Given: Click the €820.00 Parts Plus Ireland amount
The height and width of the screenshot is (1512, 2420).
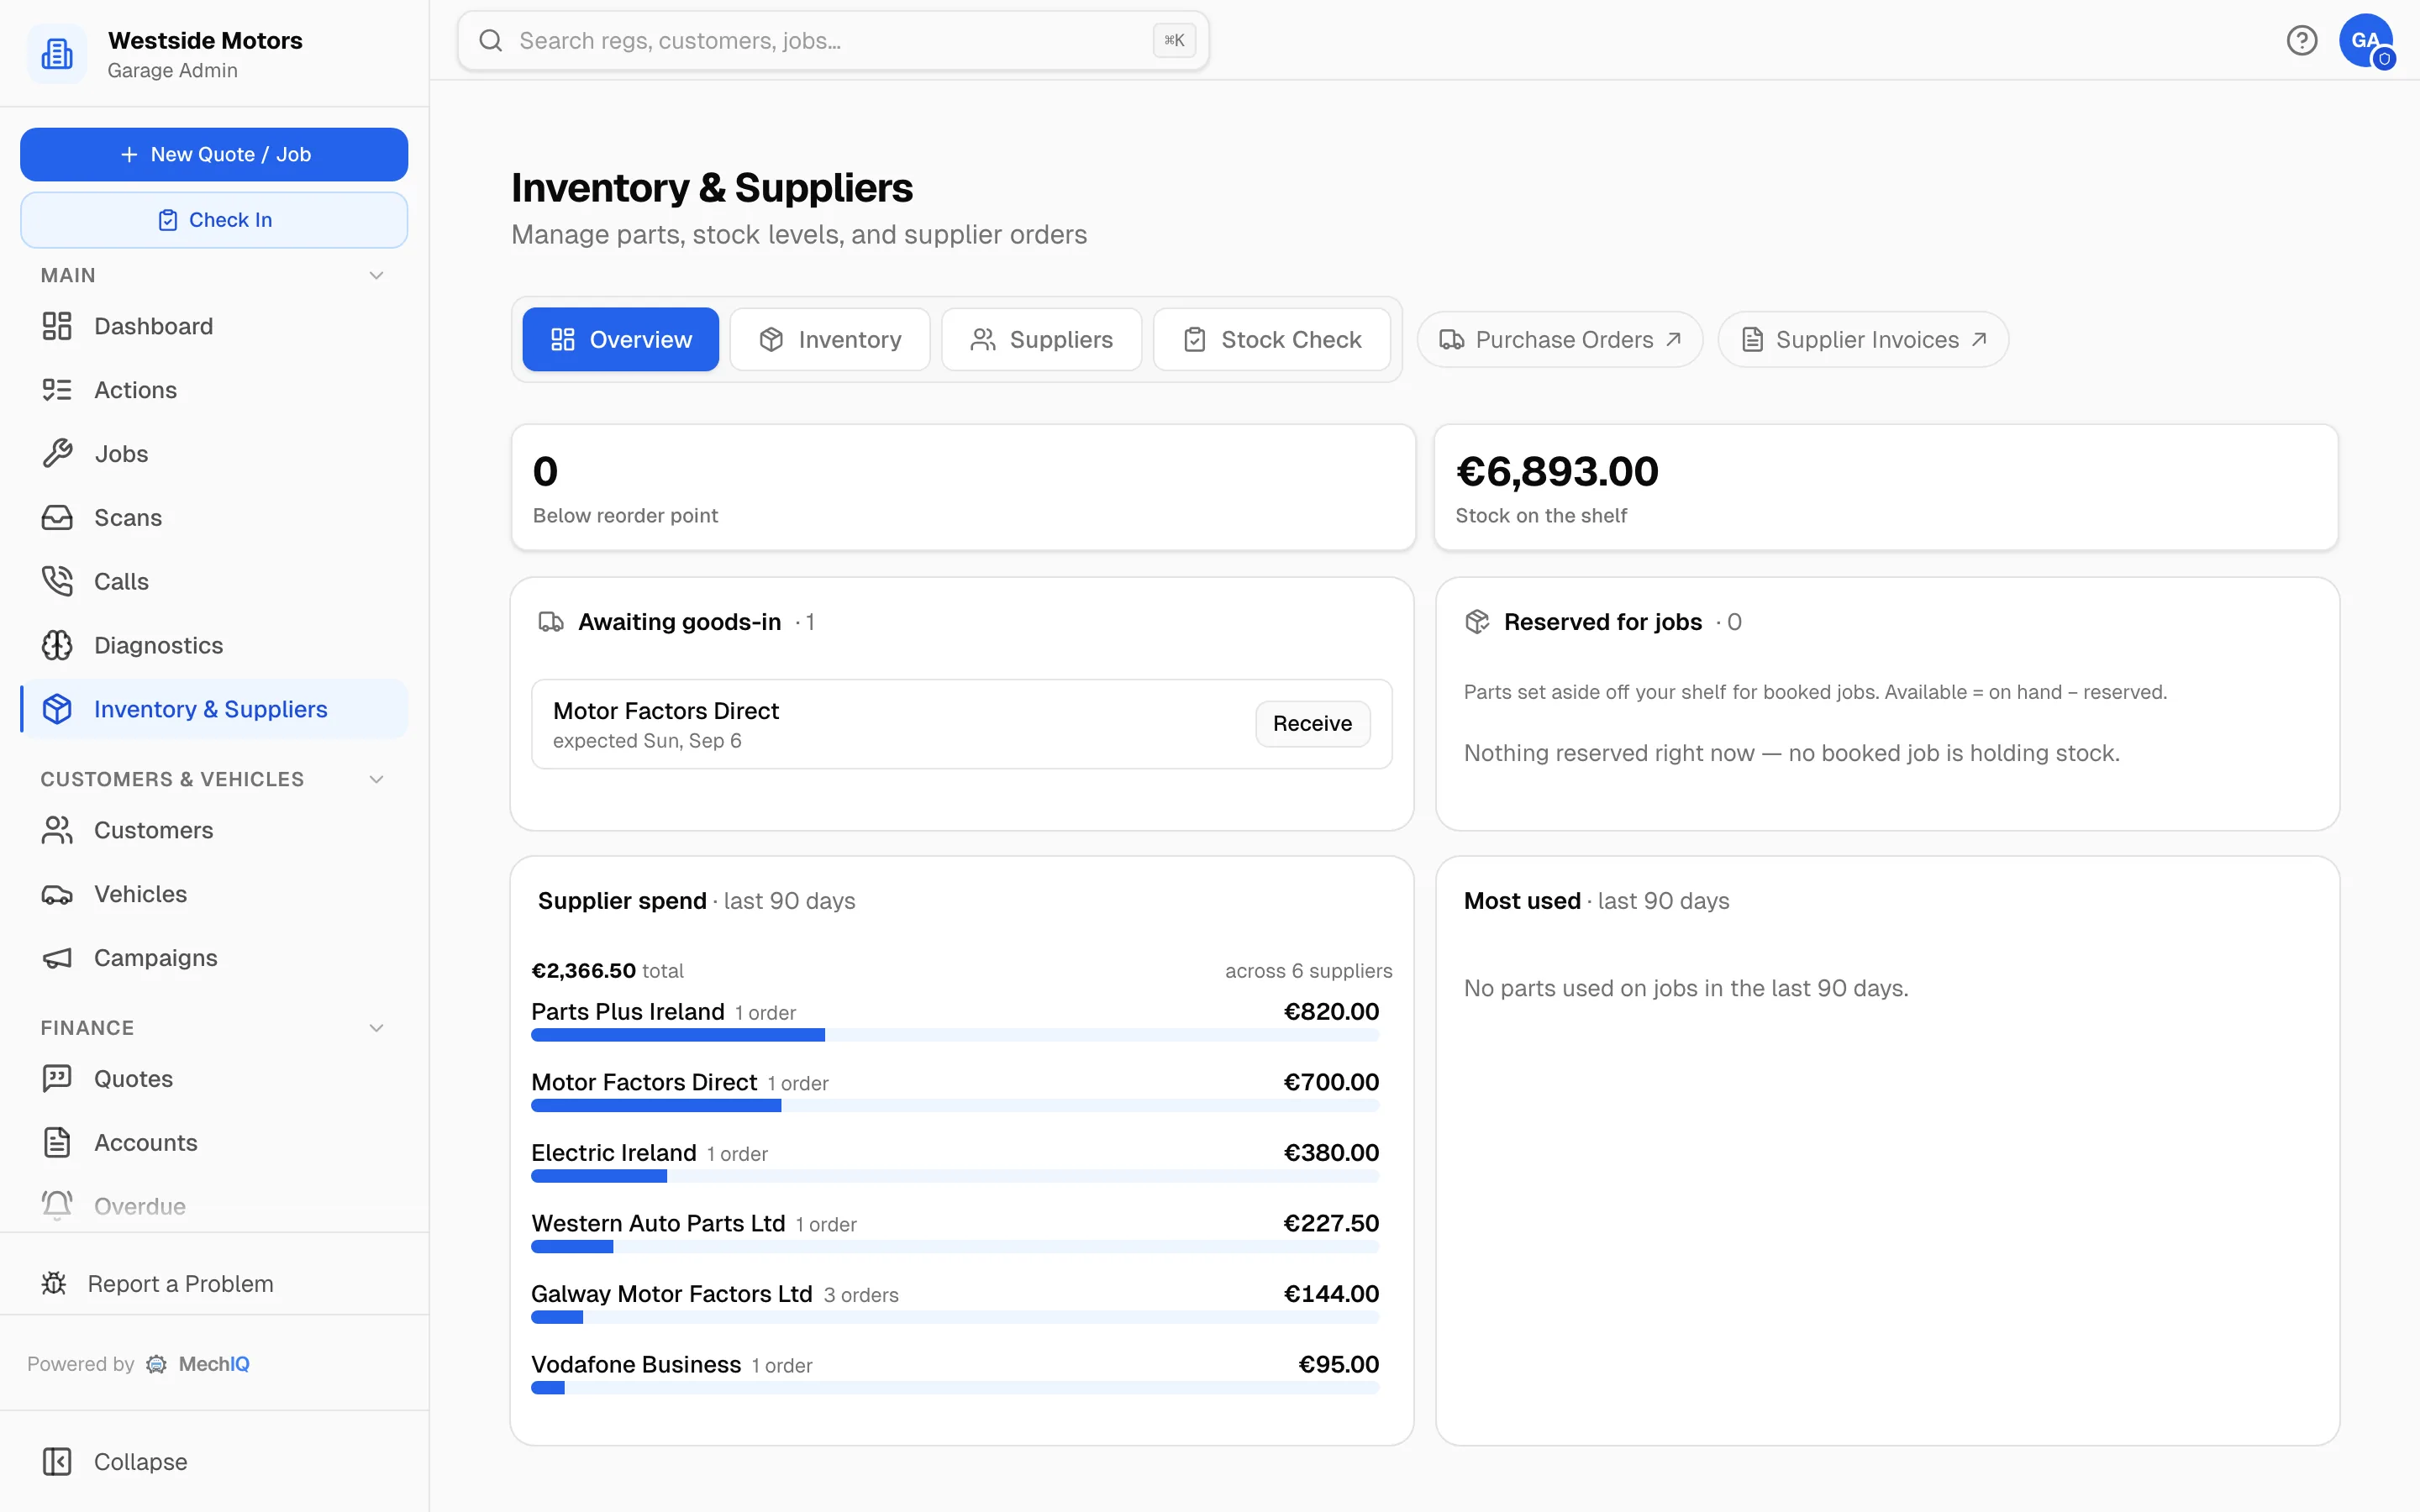Looking at the screenshot, I should coord(1331,1011).
